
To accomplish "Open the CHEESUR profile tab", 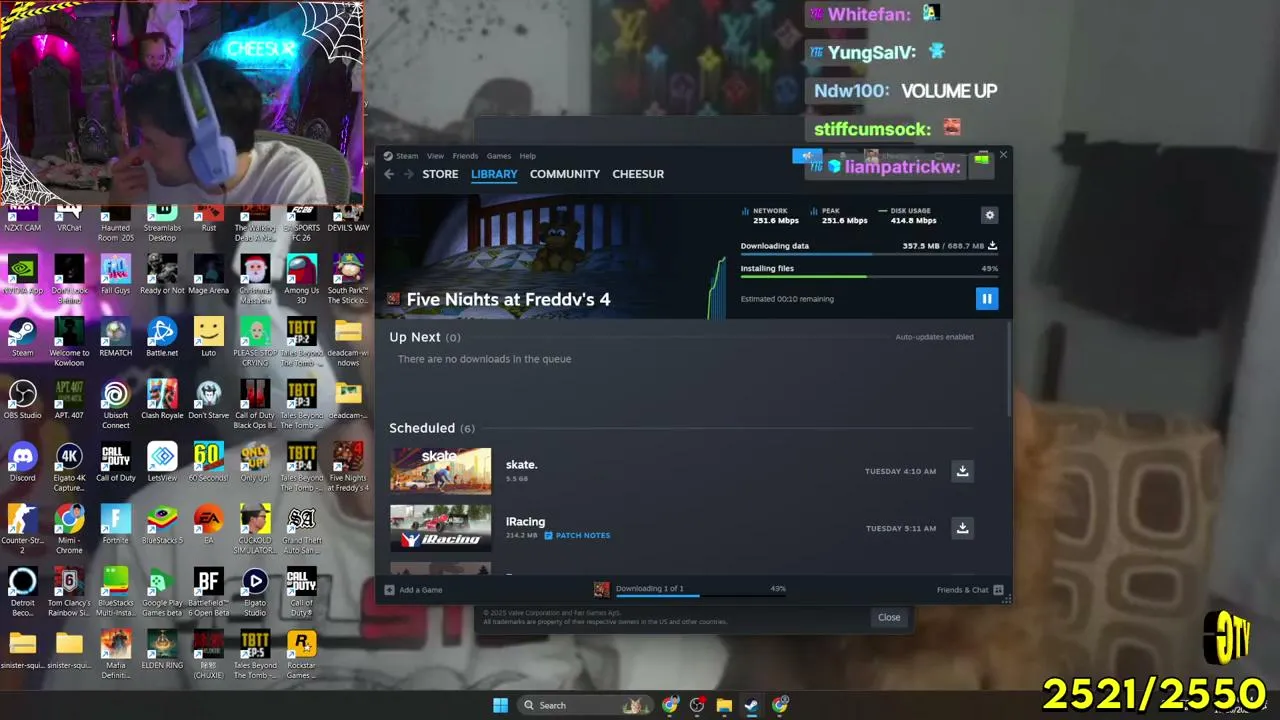I will [638, 174].
